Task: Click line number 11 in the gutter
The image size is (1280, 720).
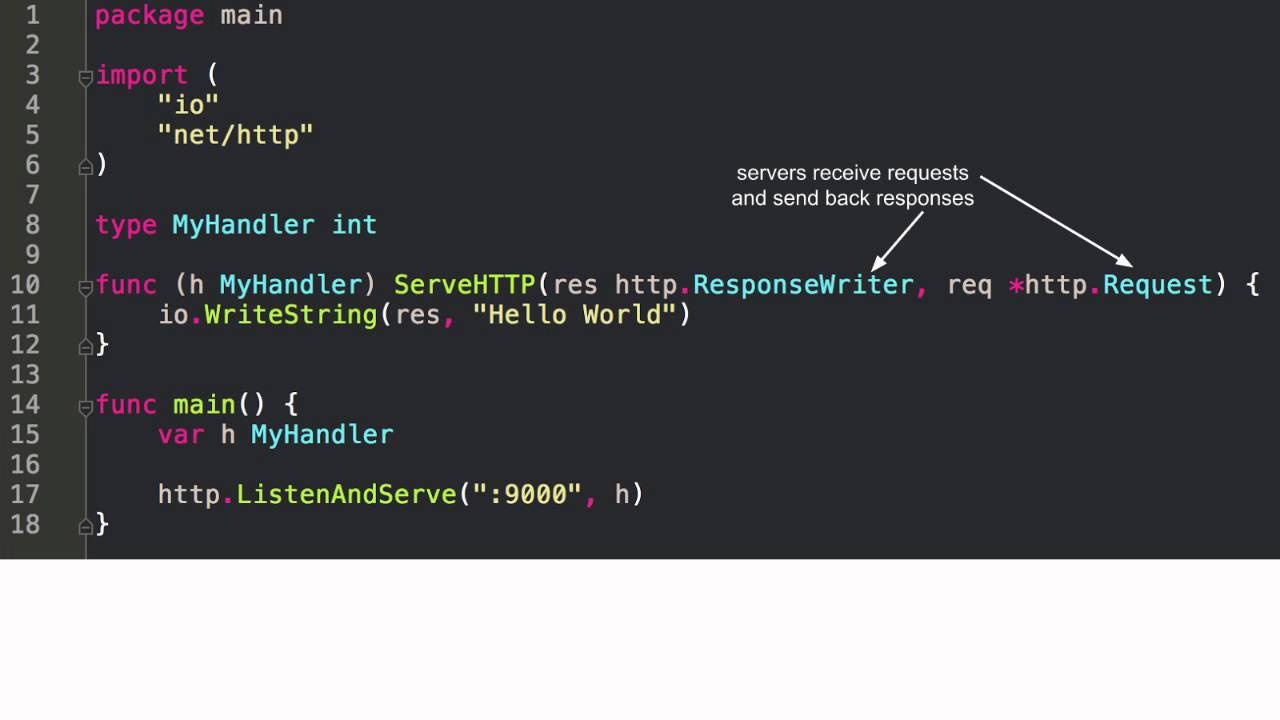Action: [25, 315]
